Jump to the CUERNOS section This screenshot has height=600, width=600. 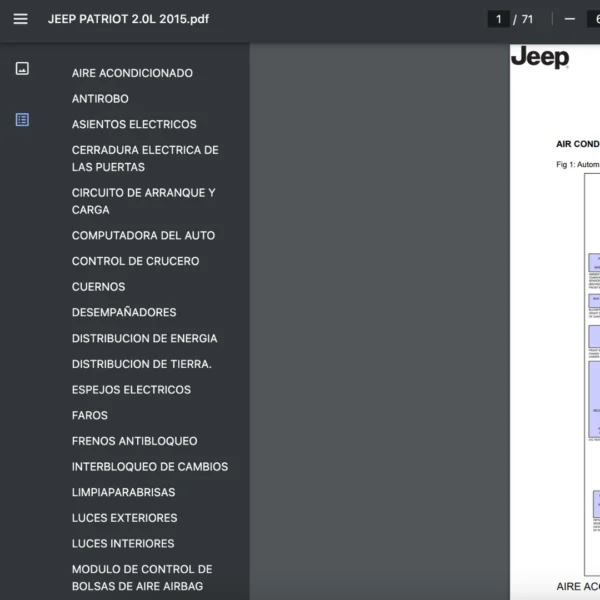click(98, 287)
